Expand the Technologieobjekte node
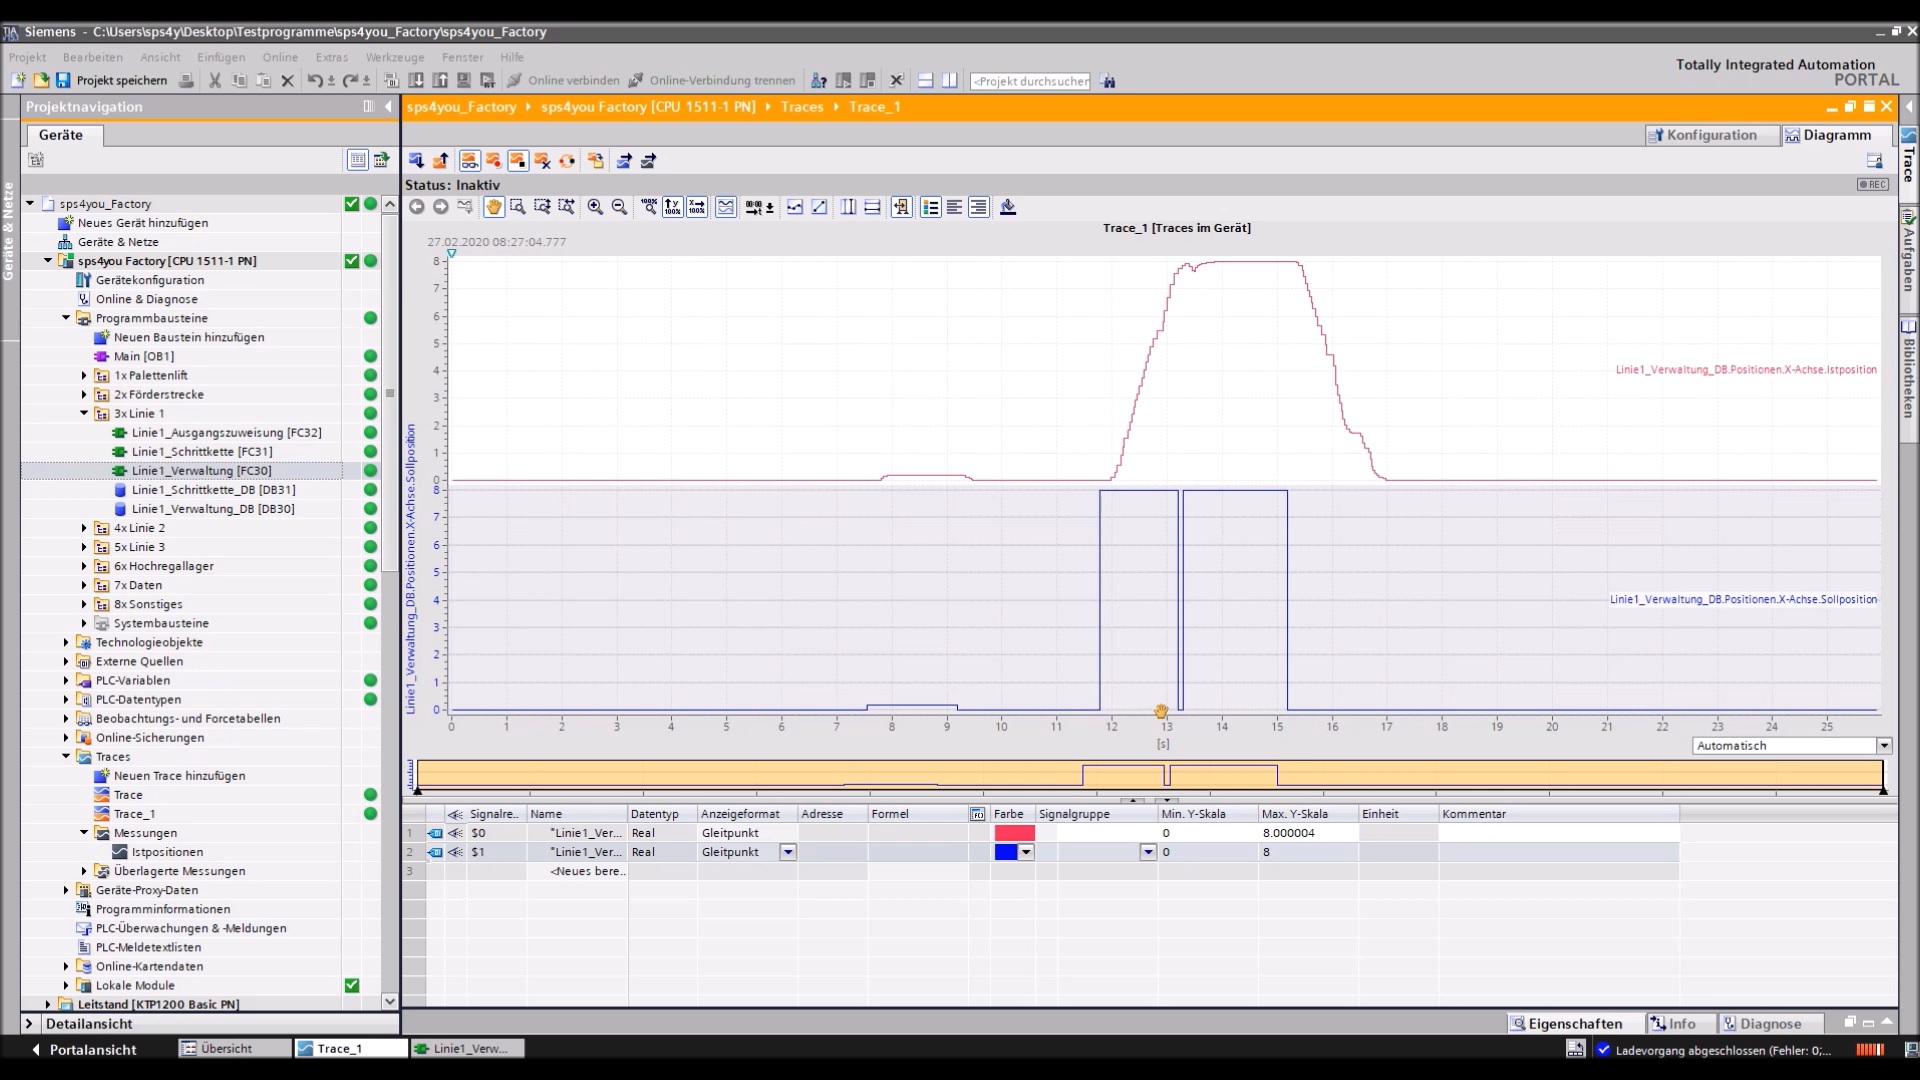This screenshot has height=1080, width=1920. [x=66, y=643]
